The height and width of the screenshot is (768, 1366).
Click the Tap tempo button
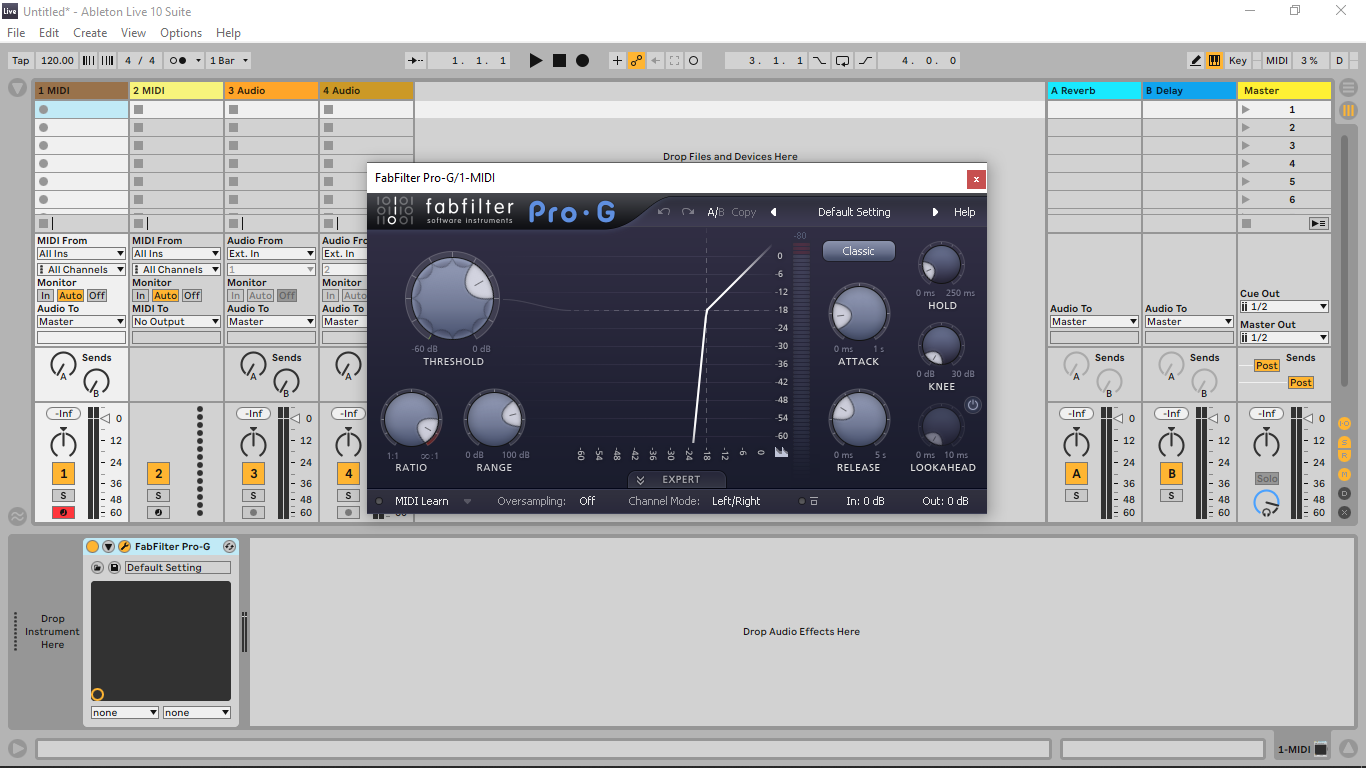[20, 61]
